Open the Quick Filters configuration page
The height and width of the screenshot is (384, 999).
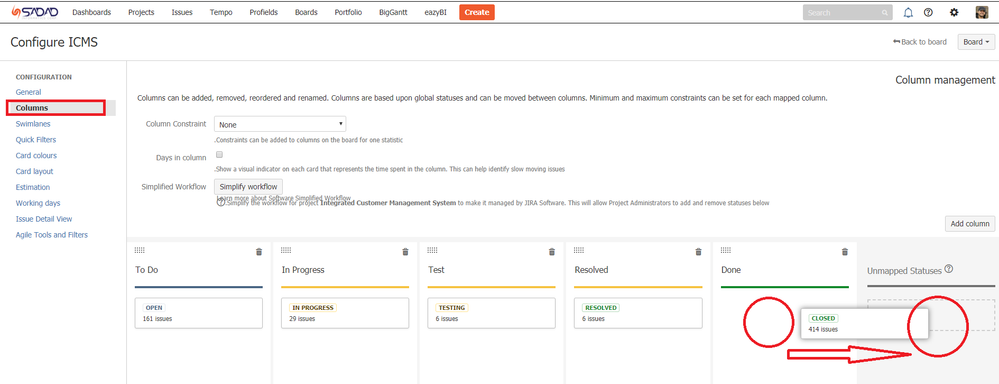pyautogui.click(x=36, y=140)
